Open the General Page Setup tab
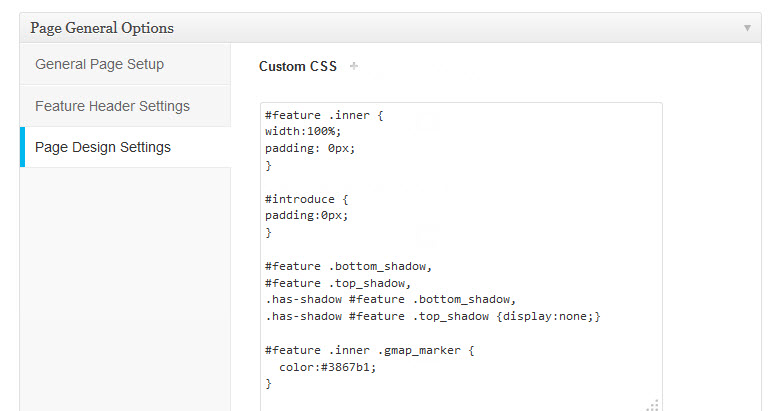The width and height of the screenshot is (777, 411). pyautogui.click(x=99, y=64)
